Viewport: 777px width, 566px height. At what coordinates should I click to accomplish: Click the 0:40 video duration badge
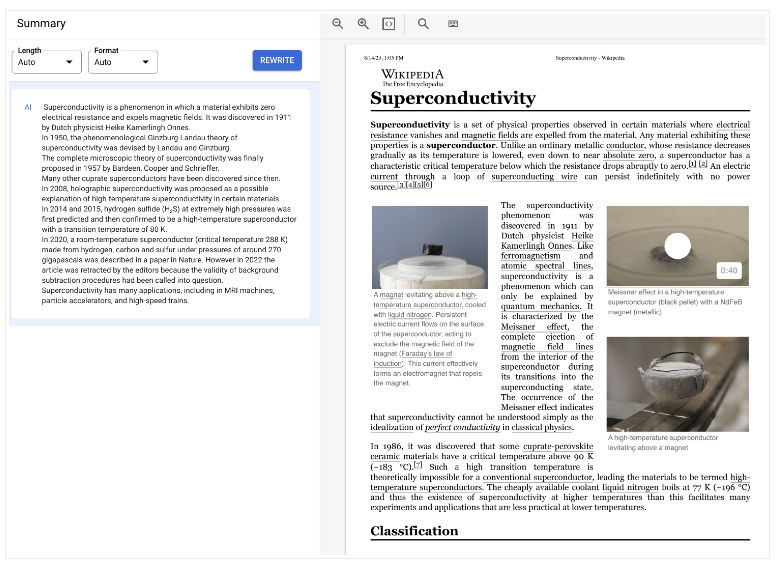click(x=729, y=271)
